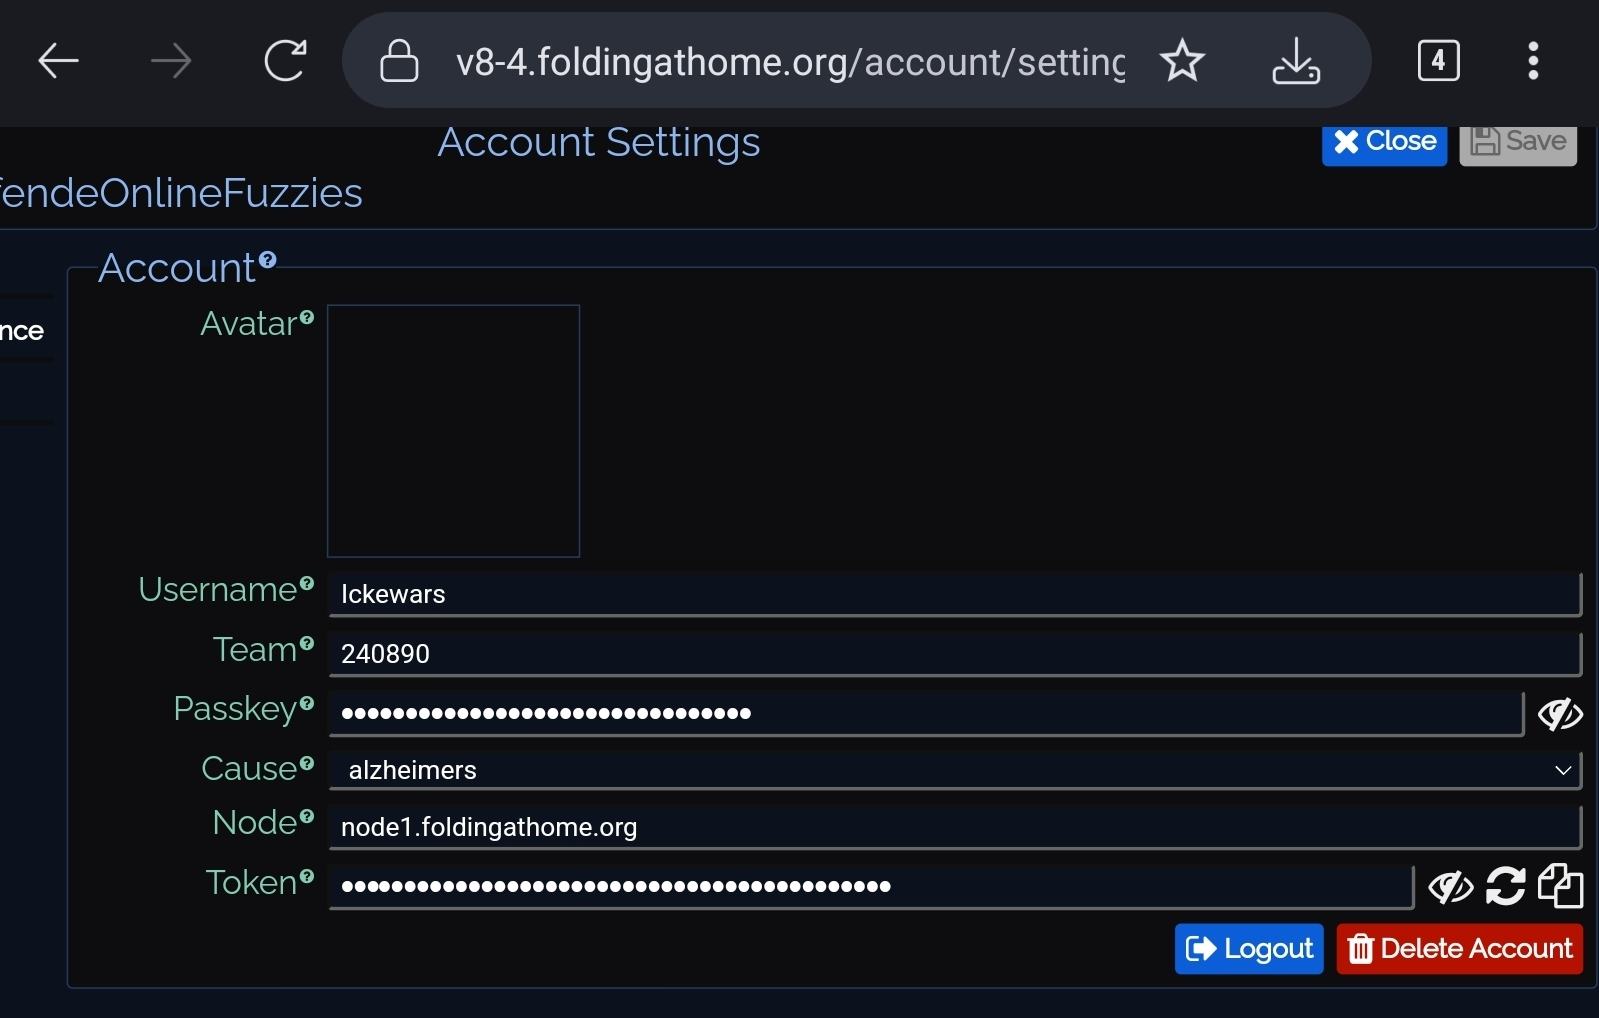The width and height of the screenshot is (1599, 1018).
Task: Open the Cause dropdown showing alzheimers
Action: pos(954,770)
